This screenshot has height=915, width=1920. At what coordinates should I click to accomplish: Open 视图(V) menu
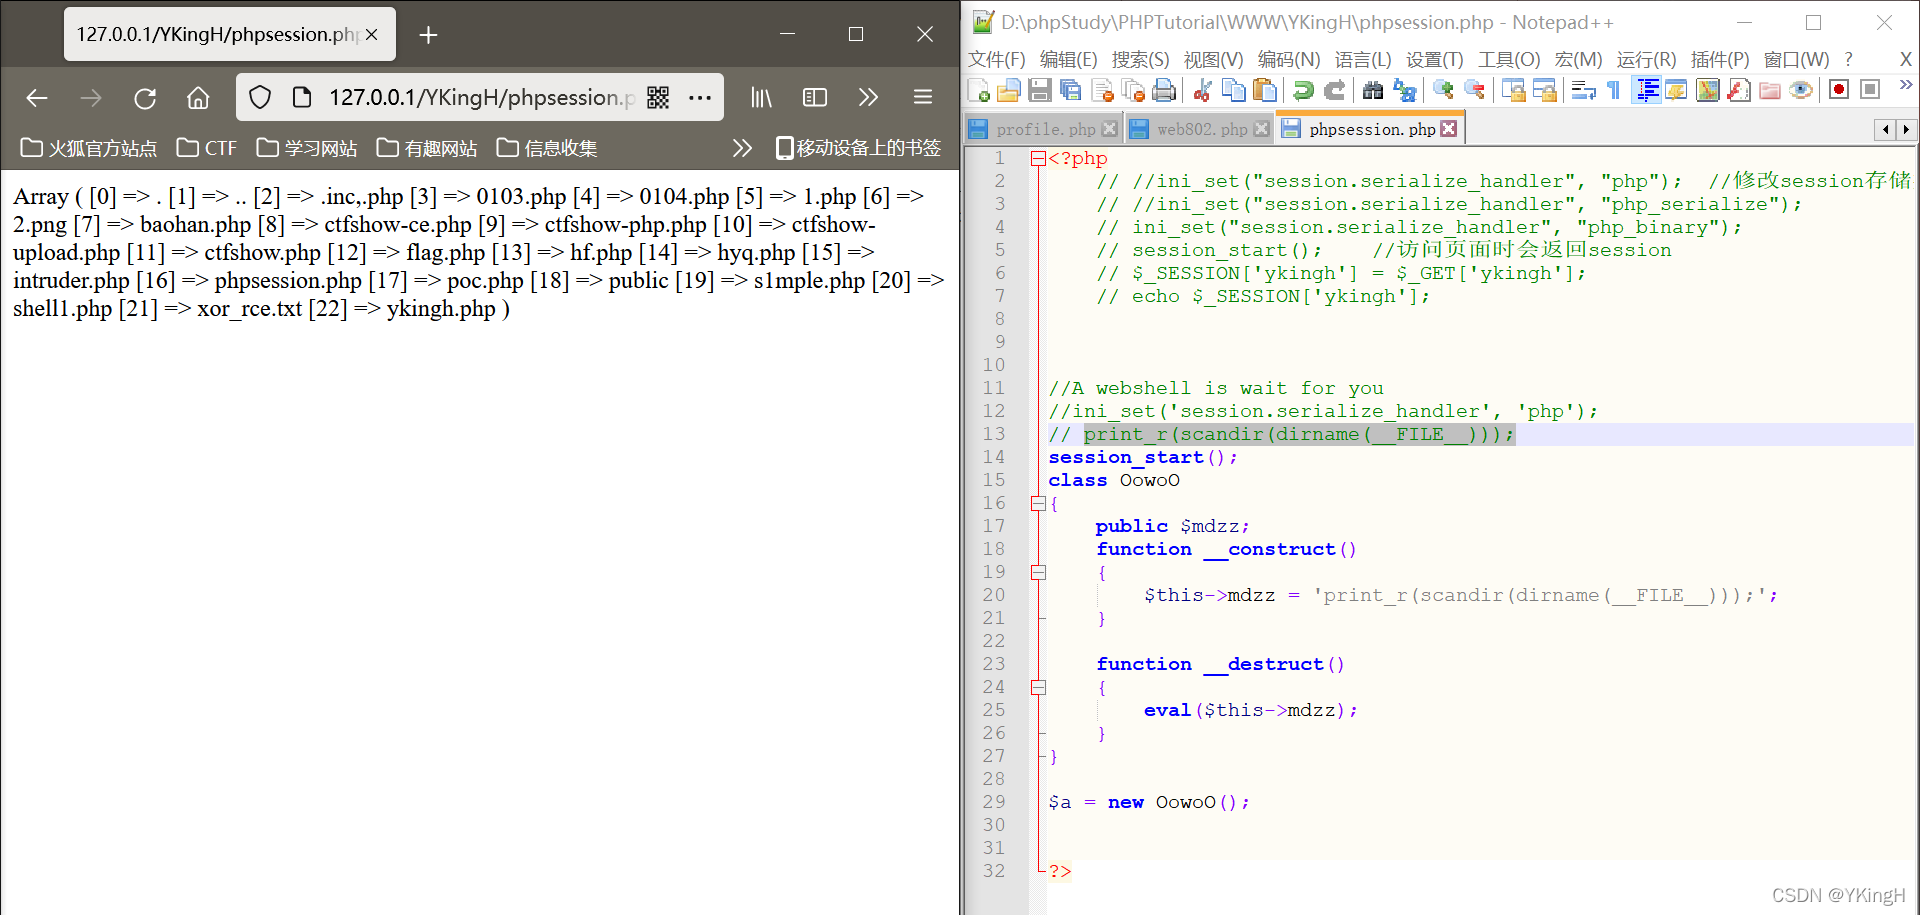[x=1213, y=59]
